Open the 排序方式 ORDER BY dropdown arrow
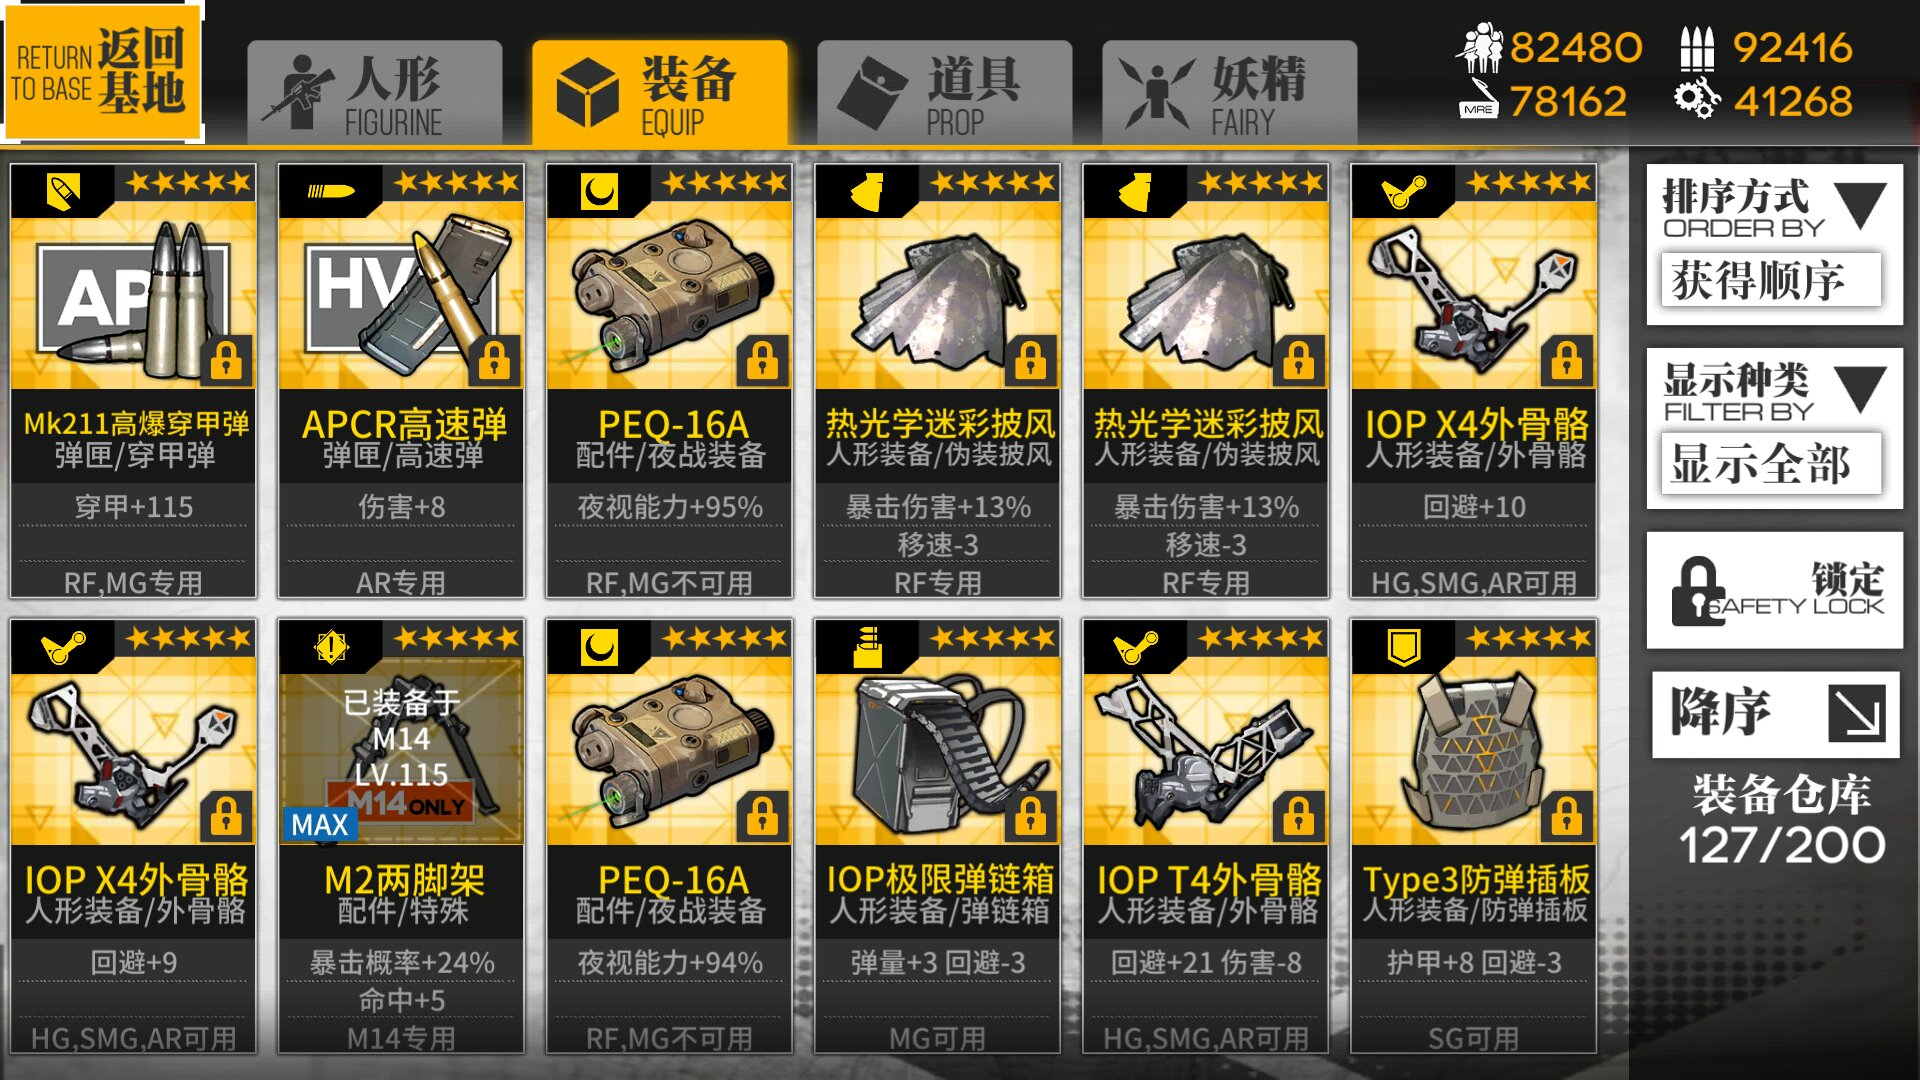The width and height of the screenshot is (1920, 1080). tap(1861, 206)
